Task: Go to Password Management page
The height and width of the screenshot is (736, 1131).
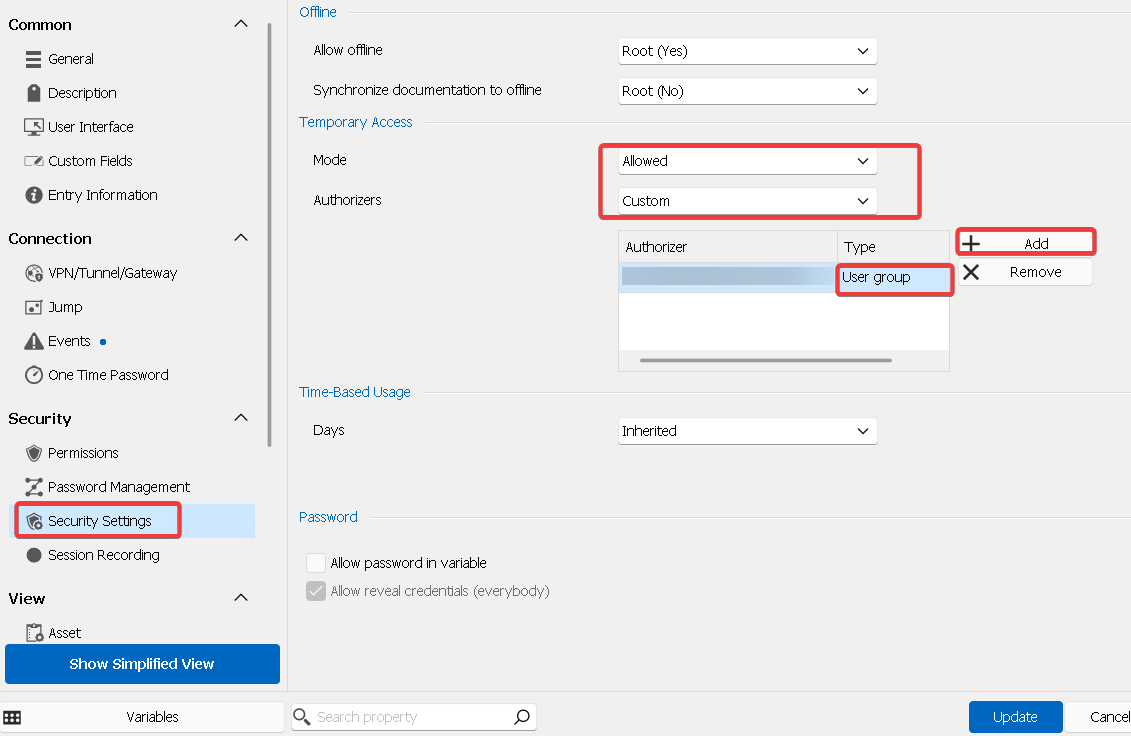Action: tap(118, 487)
